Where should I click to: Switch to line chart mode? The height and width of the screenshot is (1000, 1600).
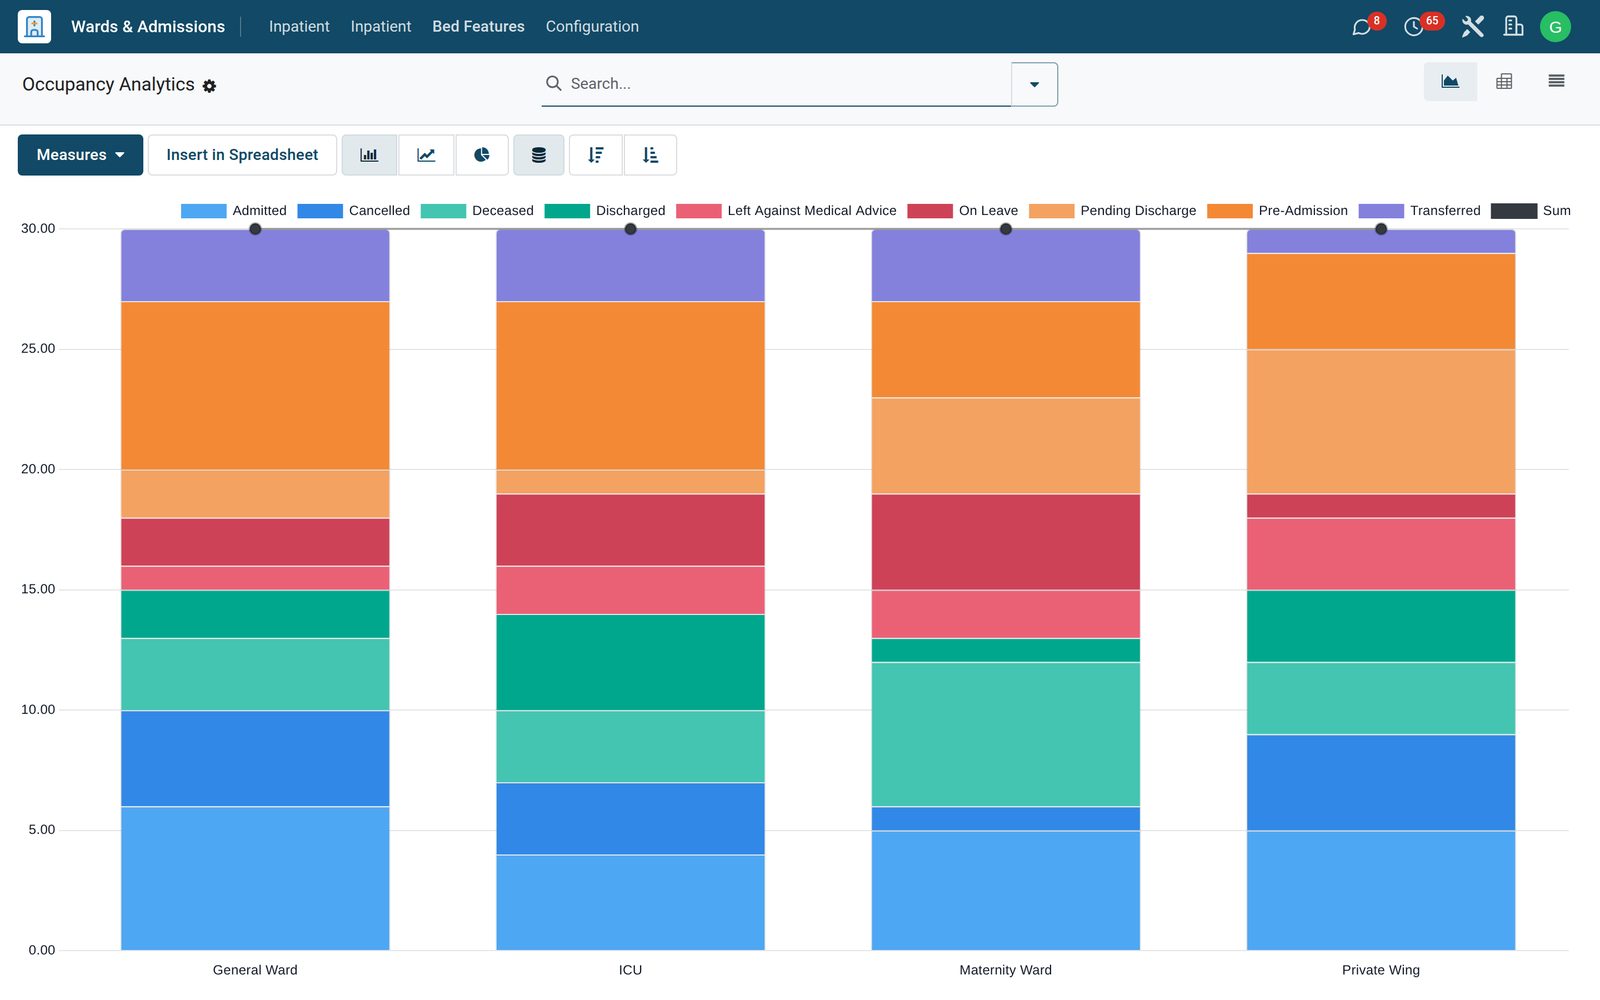pyautogui.click(x=426, y=155)
